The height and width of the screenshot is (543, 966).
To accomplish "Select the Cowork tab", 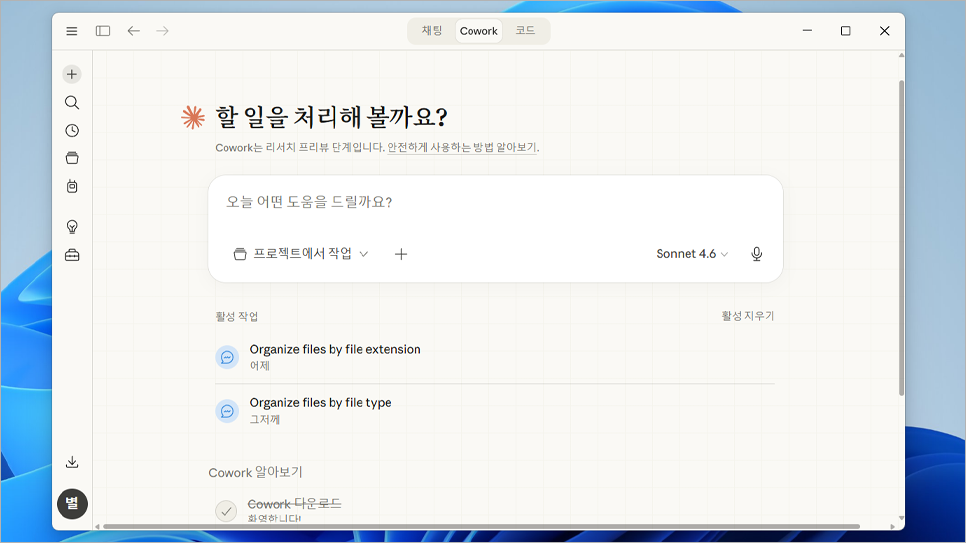I will 479,31.
